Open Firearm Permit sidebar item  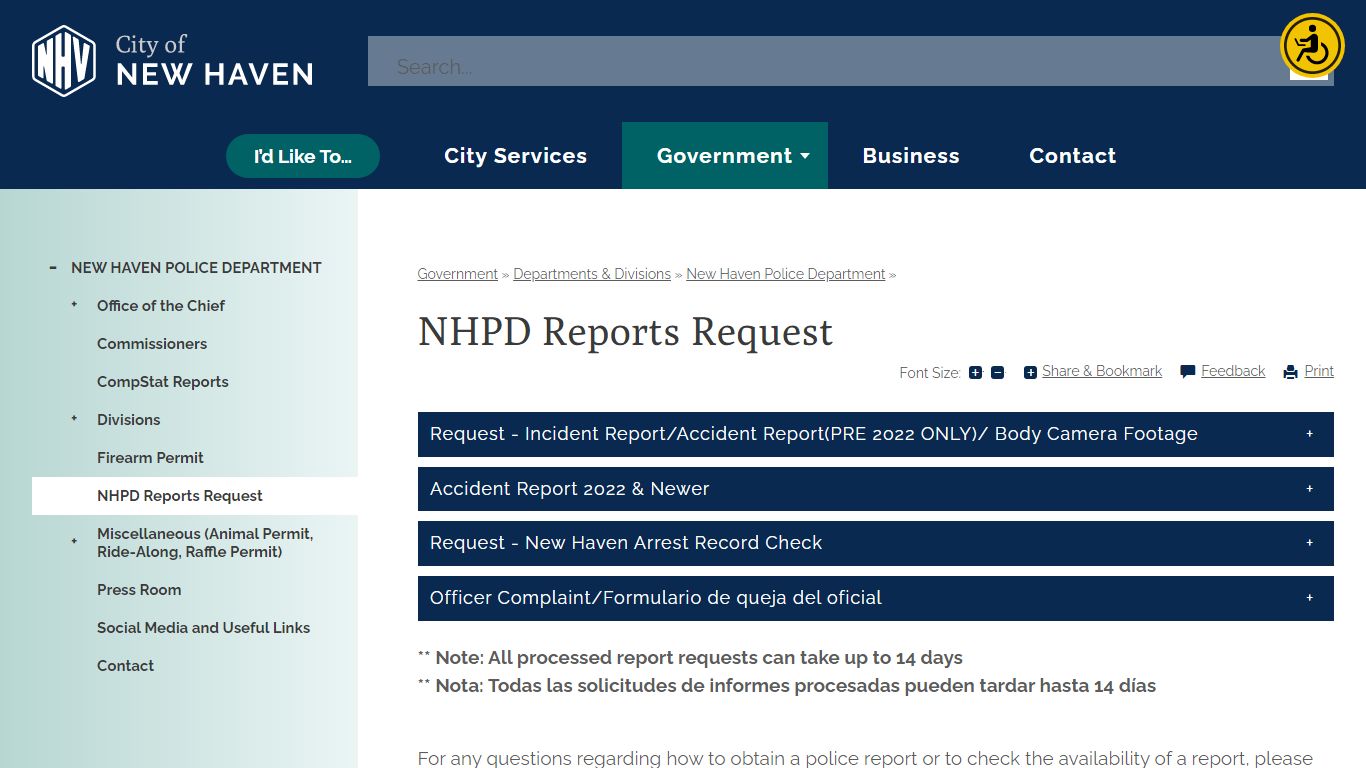pyautogui.click(x=150, y=458)
